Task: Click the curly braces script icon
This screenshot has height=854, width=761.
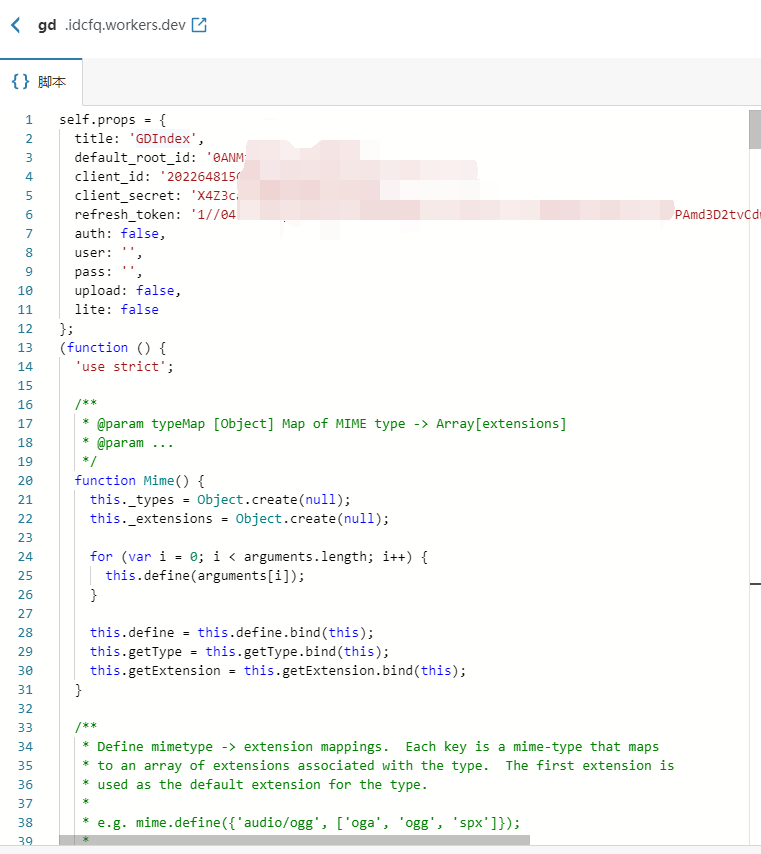Action: pos(20,82)
